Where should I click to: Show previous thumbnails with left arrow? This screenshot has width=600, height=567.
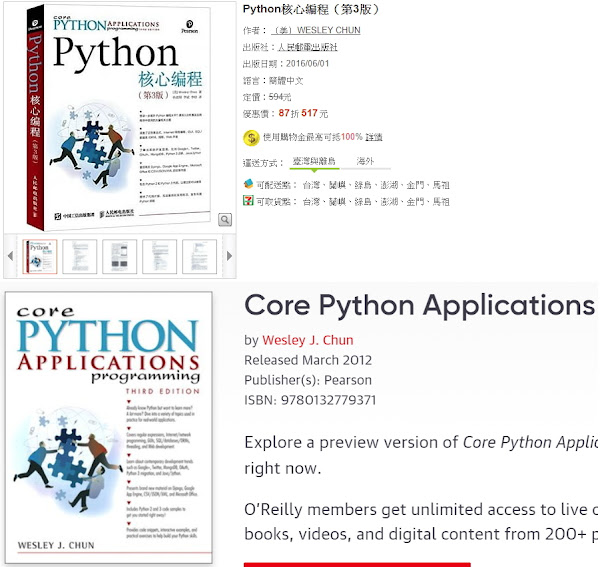[10, 256]
